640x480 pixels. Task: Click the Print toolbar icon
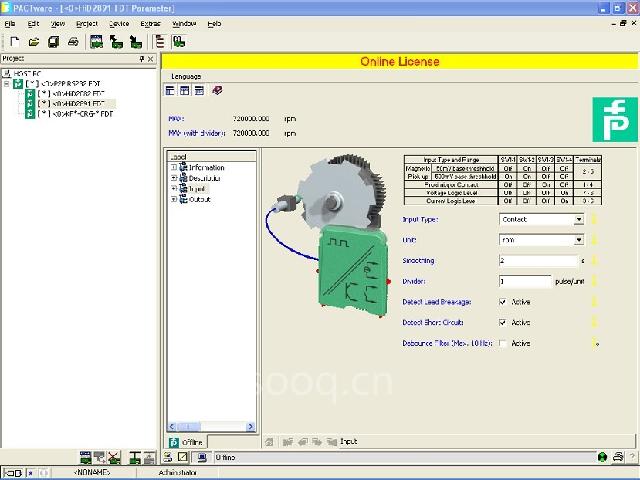pyautogui.click(x=72, y=42)
